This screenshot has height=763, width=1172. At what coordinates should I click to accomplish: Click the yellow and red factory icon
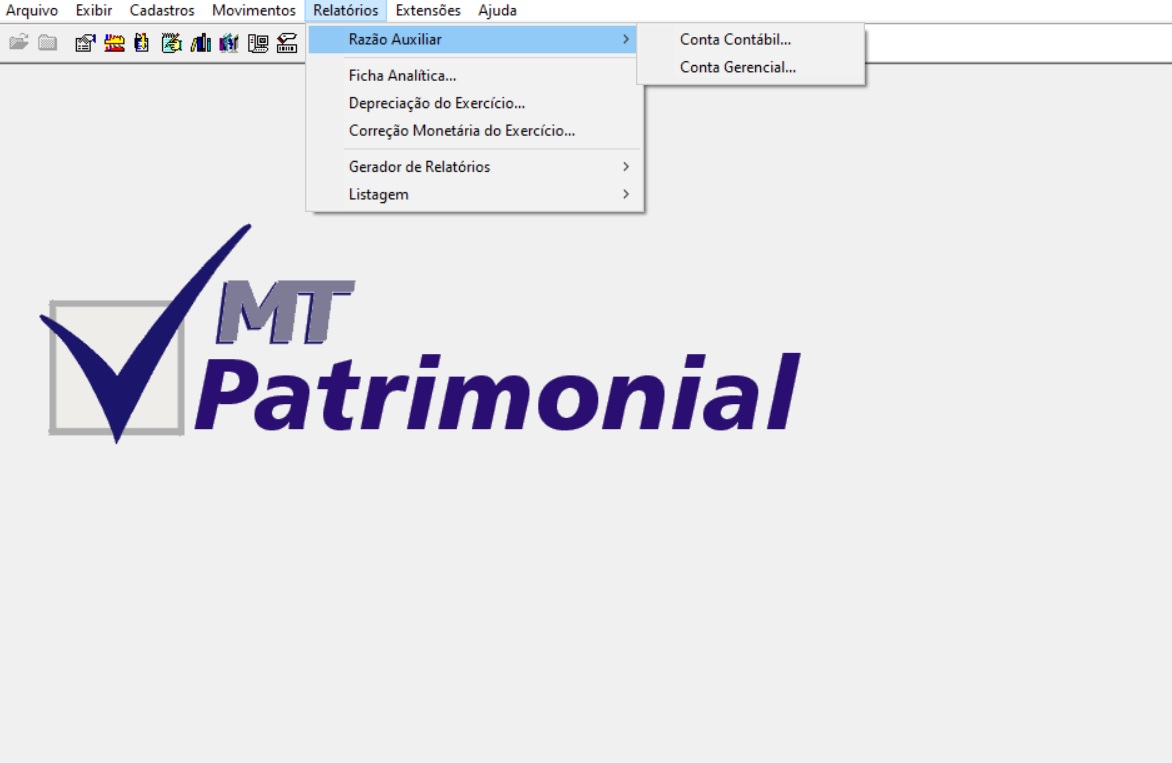(114, 43)
